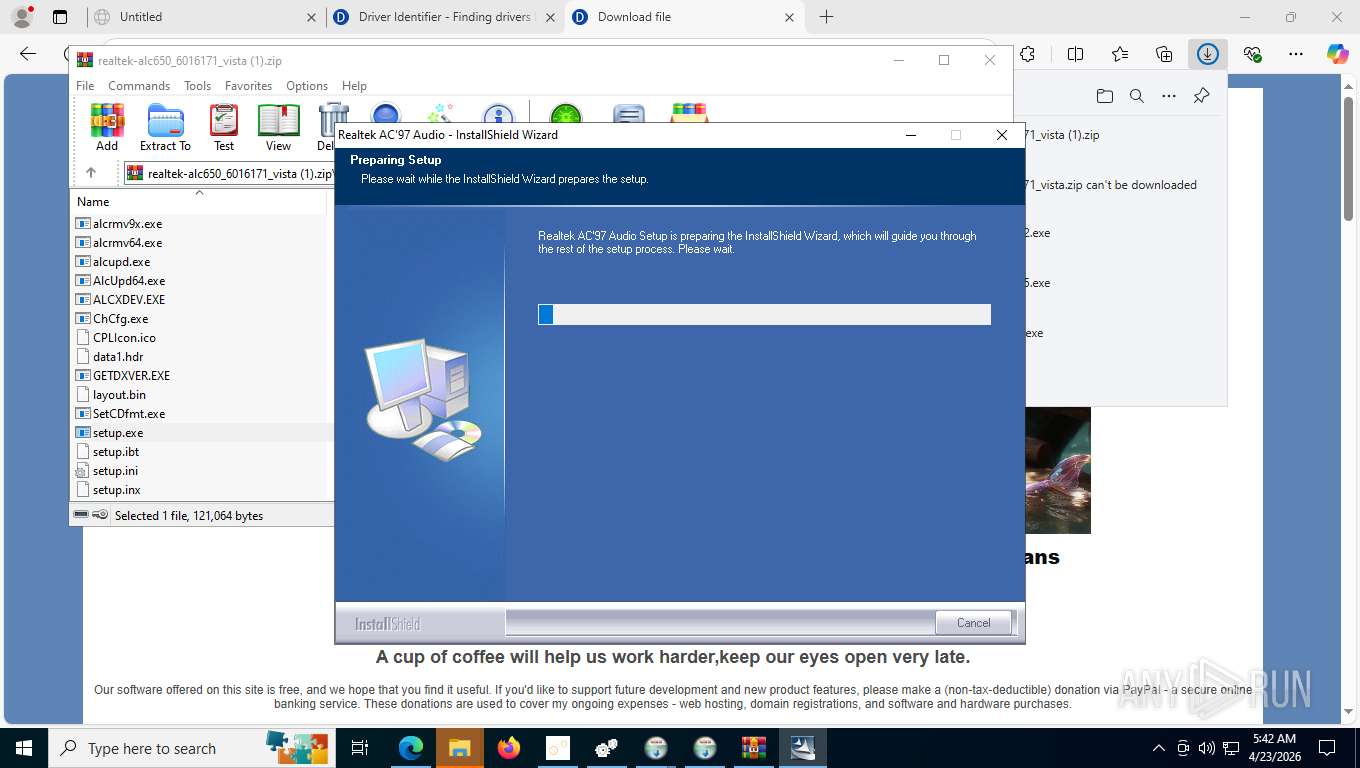Select GETDXVER.EXE in the archive list
Viewport: 1360px width, 768px height.
tap(131, 376)
